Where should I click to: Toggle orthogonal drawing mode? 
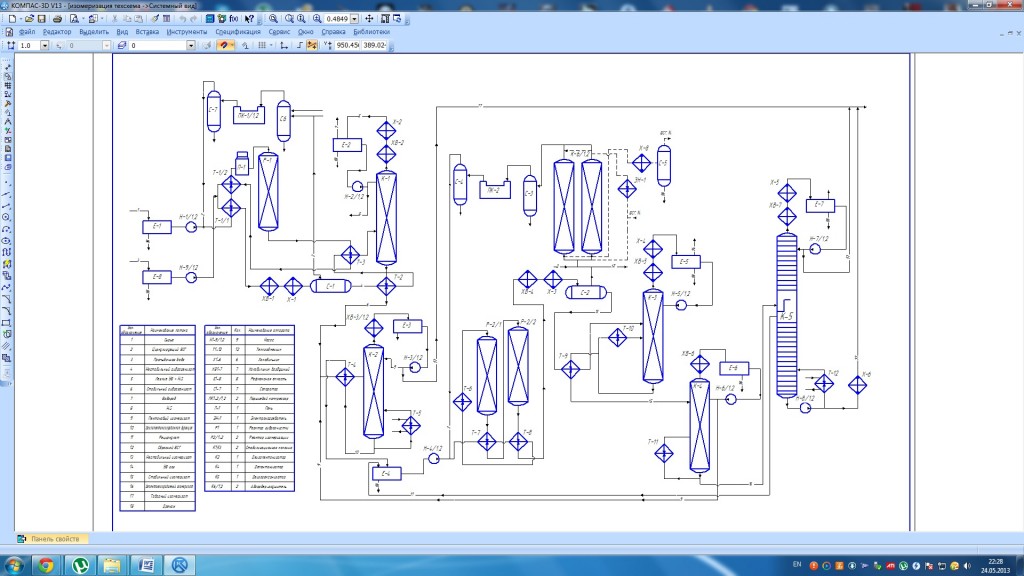300,45
